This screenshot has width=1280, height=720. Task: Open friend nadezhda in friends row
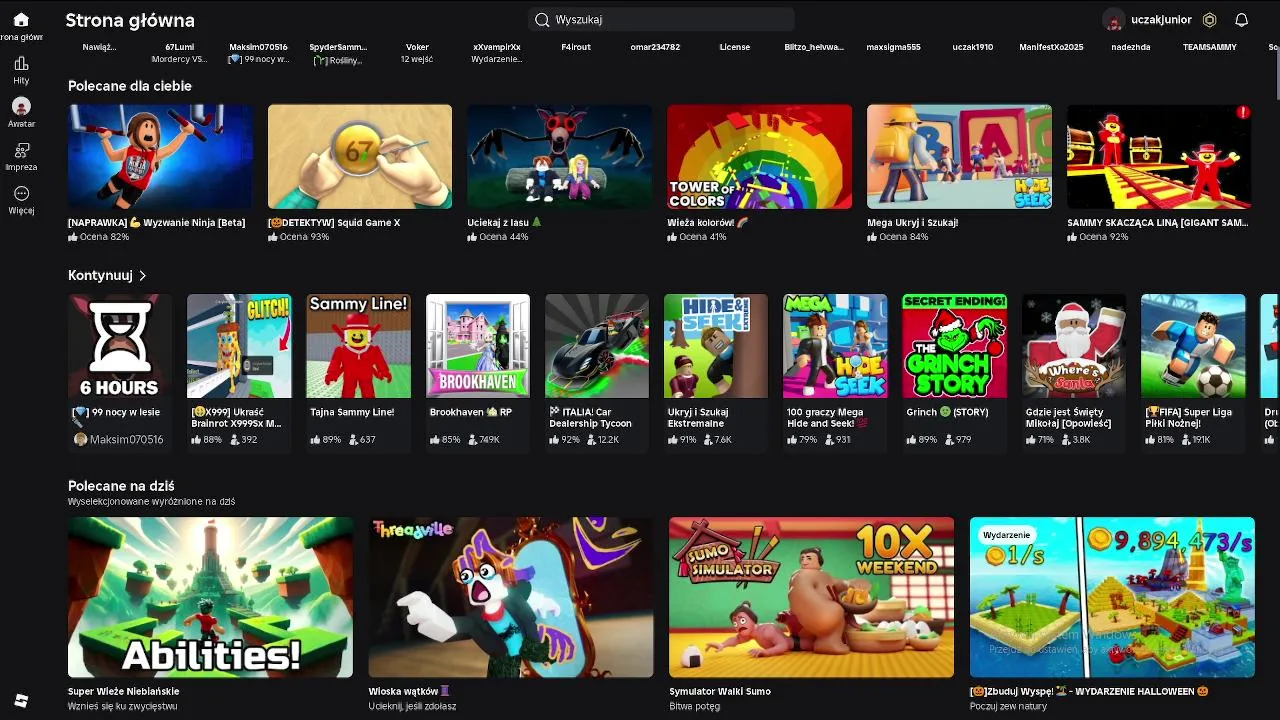pos(1131,47)
